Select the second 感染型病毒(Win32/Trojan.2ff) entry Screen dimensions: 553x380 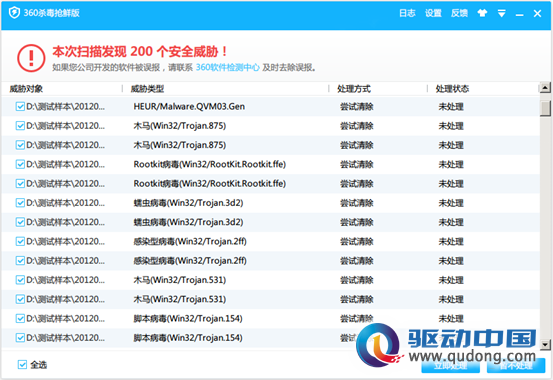190,260
